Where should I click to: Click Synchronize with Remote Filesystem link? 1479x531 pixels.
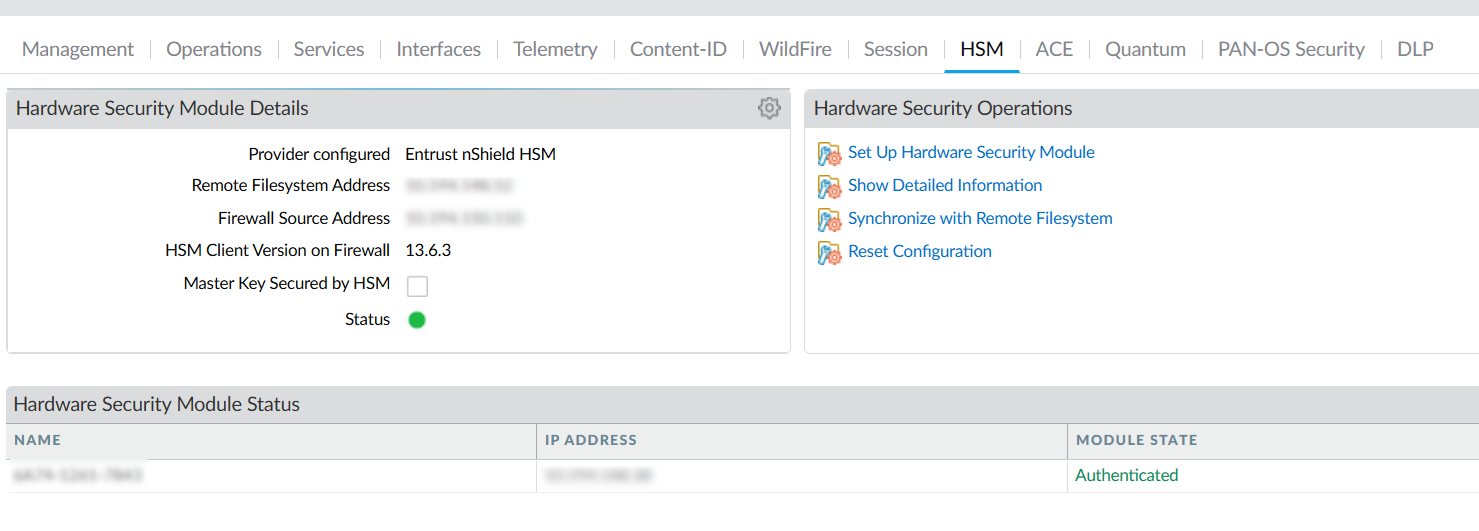(x=980, y=218)
